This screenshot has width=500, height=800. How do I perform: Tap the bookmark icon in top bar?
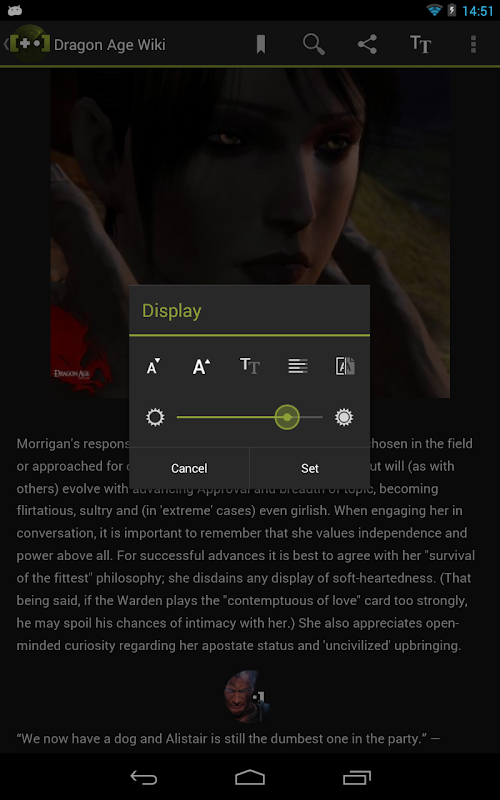point(261,44)
